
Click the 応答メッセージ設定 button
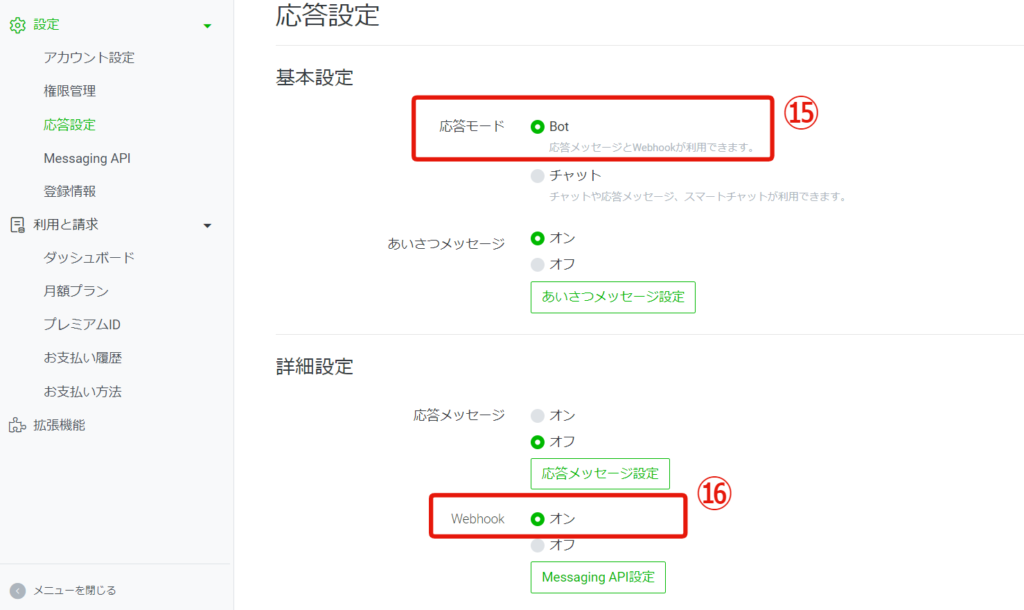pyautogui.click(x=600, y=474)
